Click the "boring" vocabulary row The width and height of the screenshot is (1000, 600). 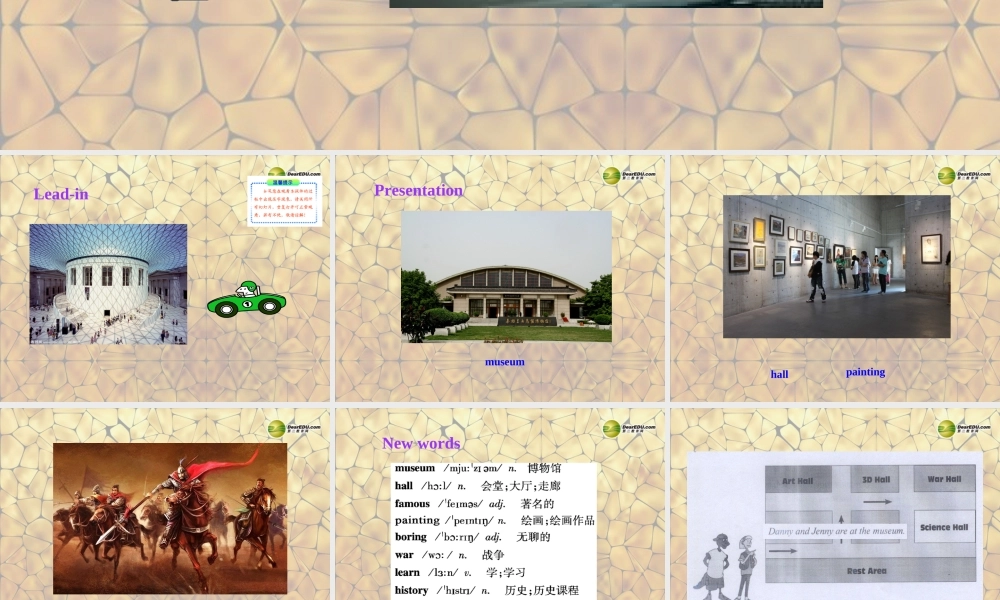point(473,537)
